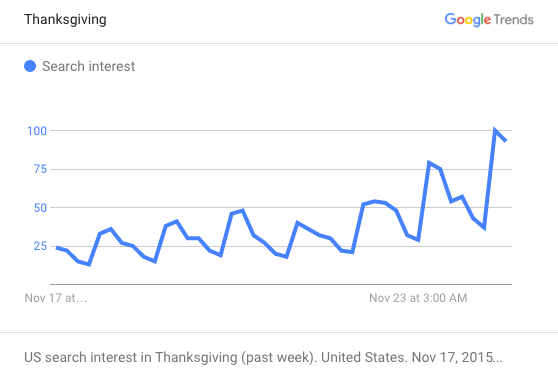Click the United States text in caption
The width and height of the screenshot is (558, 374).
coord(364,357)
